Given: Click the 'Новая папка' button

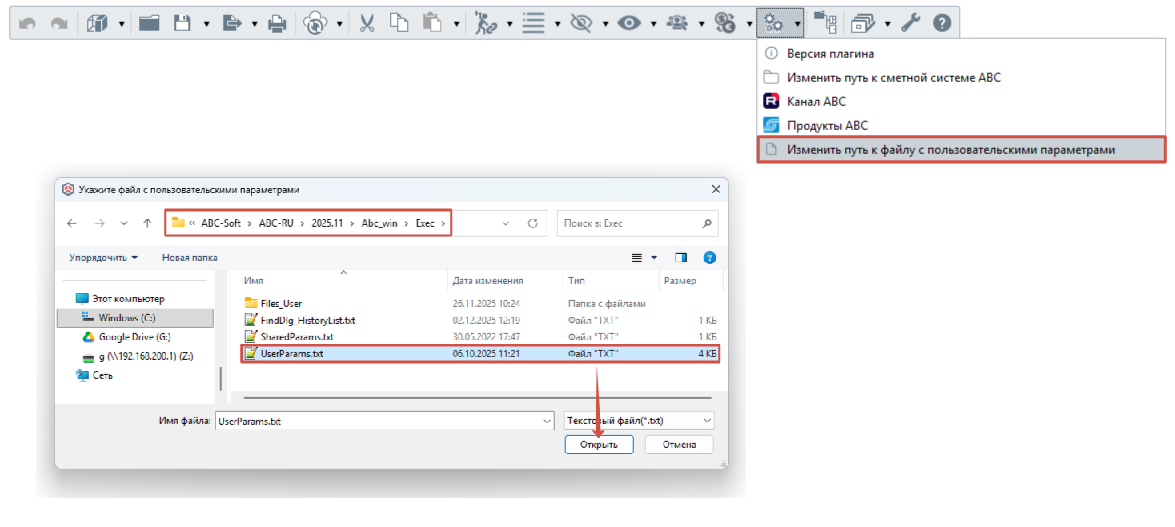Looking at the screenshot, I should coord(190,257).
